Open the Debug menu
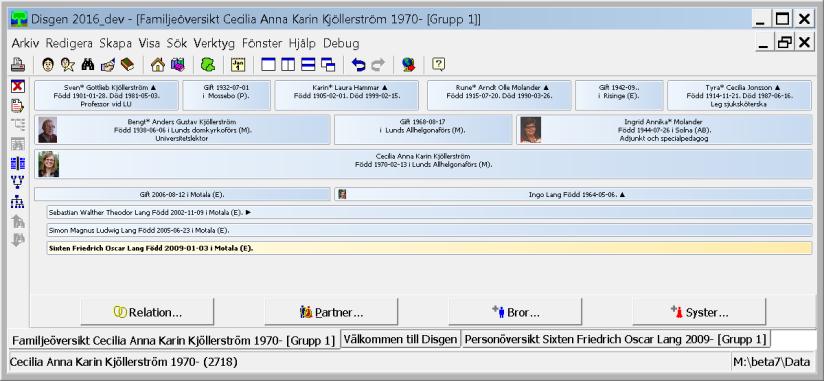This screenshot has width=824, height=381. click(341, 43)
